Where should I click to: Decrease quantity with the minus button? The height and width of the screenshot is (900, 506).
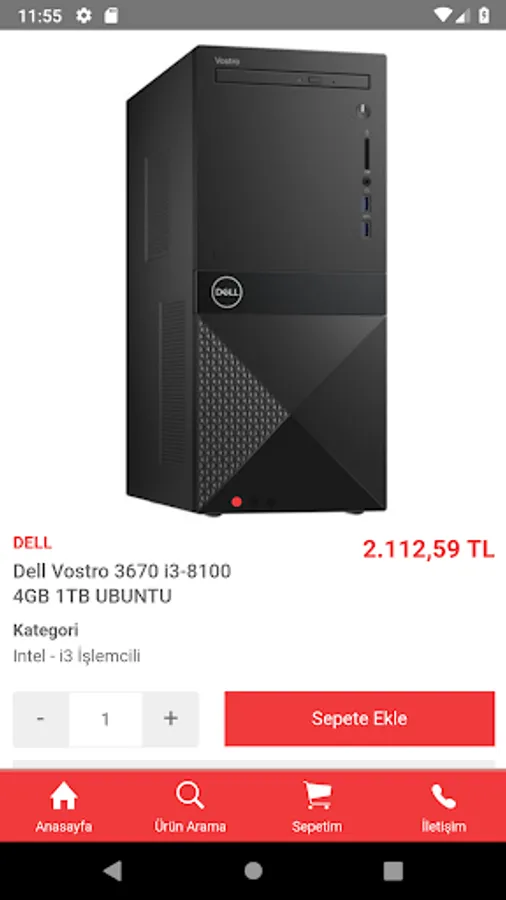click(41, 719)
